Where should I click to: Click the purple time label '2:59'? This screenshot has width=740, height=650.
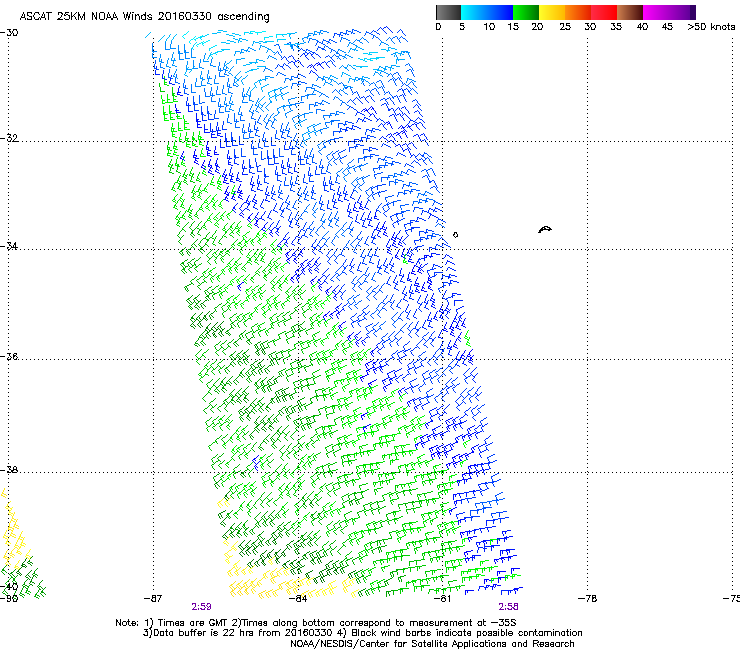click(x=202, y=607)
